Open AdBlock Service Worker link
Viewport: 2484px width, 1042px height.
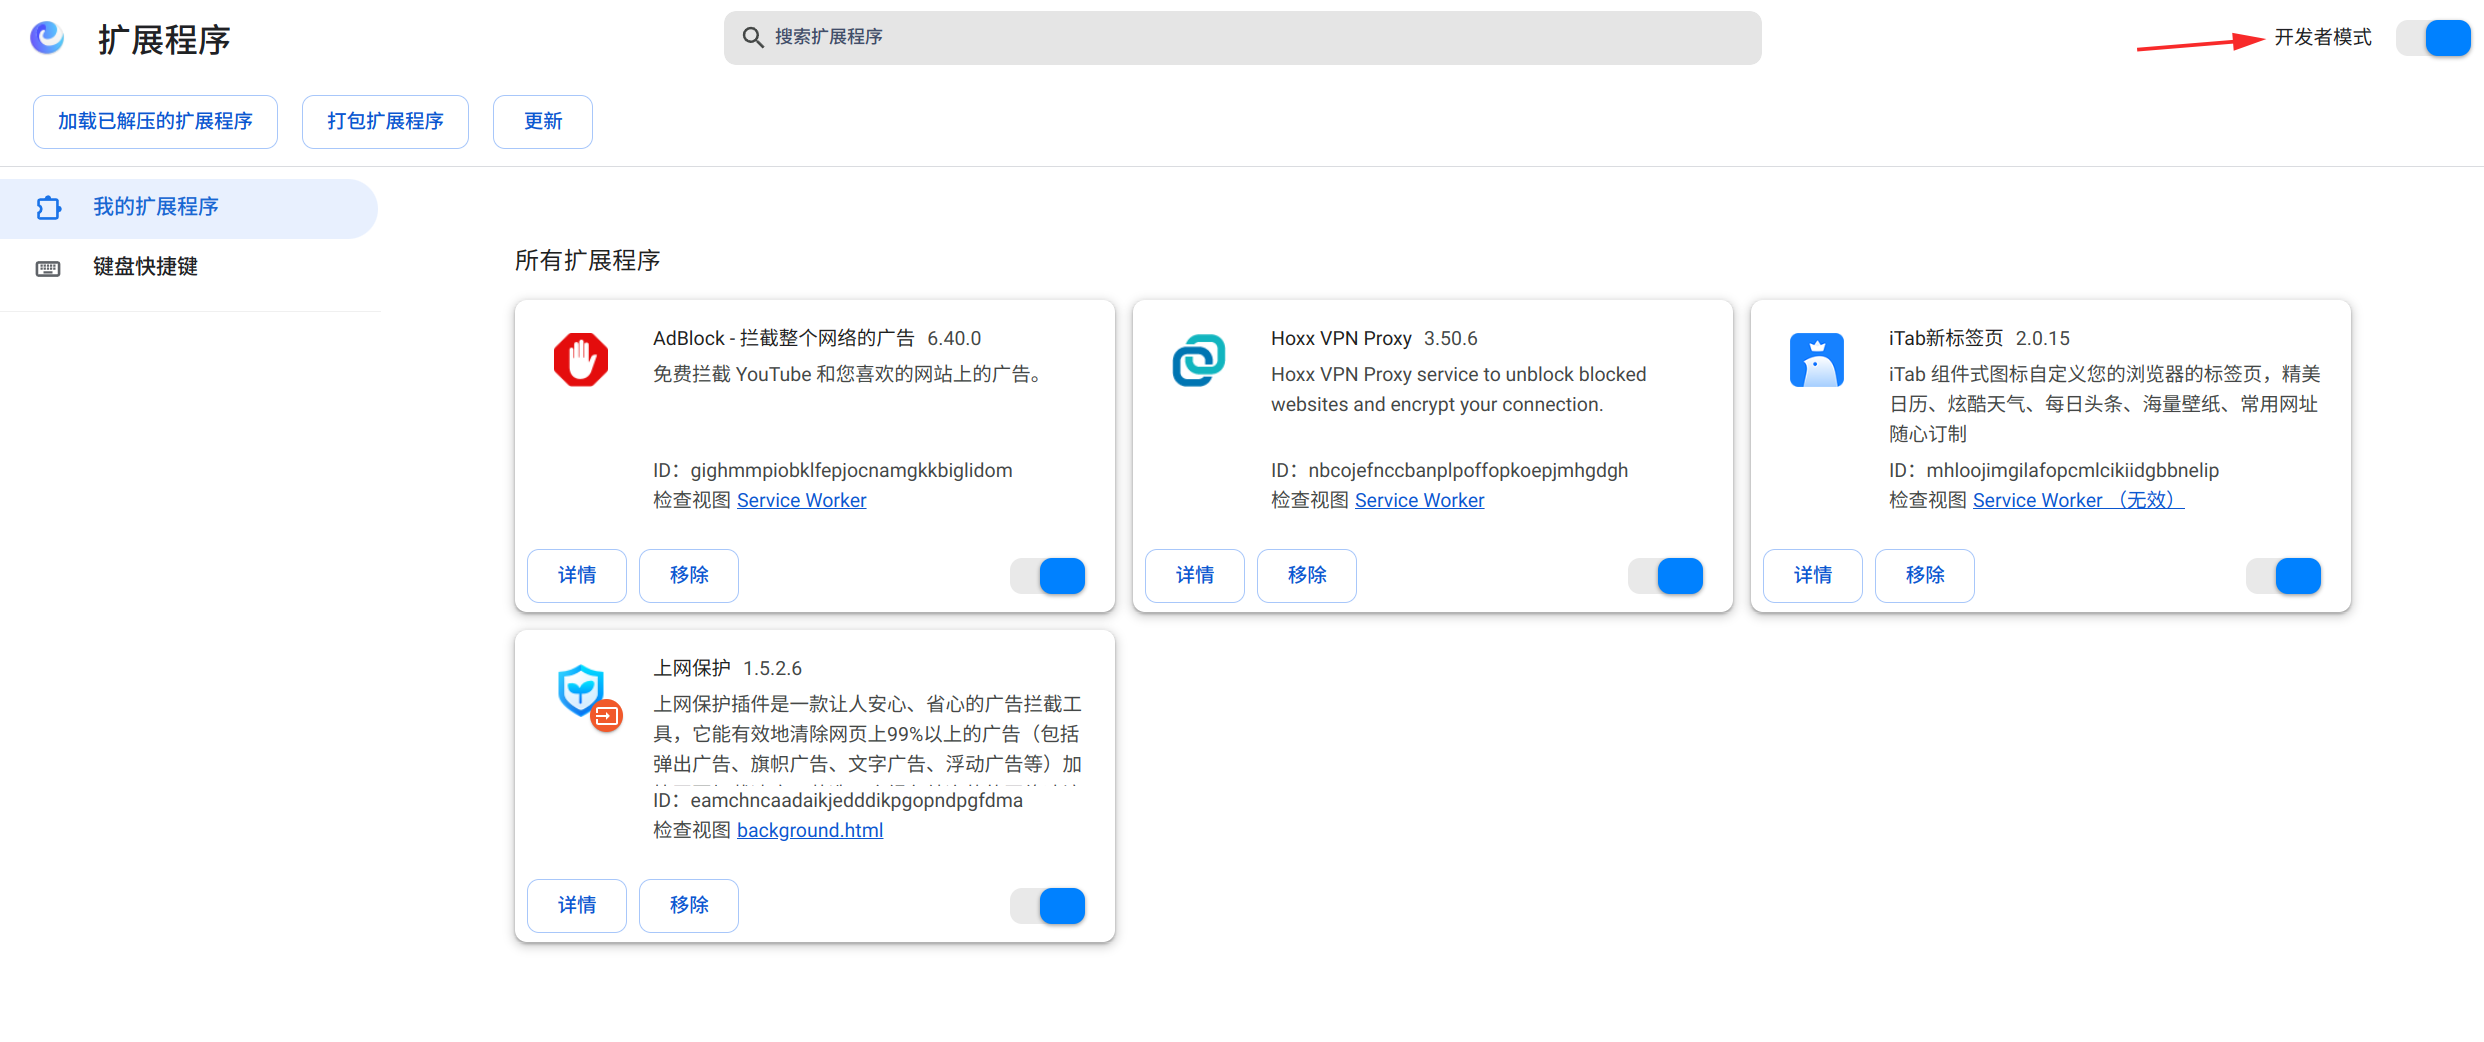coord(802,500)
